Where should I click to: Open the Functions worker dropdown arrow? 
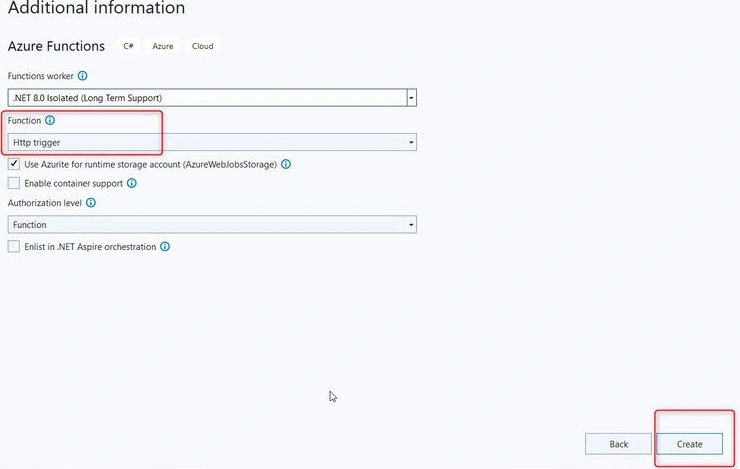411,98
